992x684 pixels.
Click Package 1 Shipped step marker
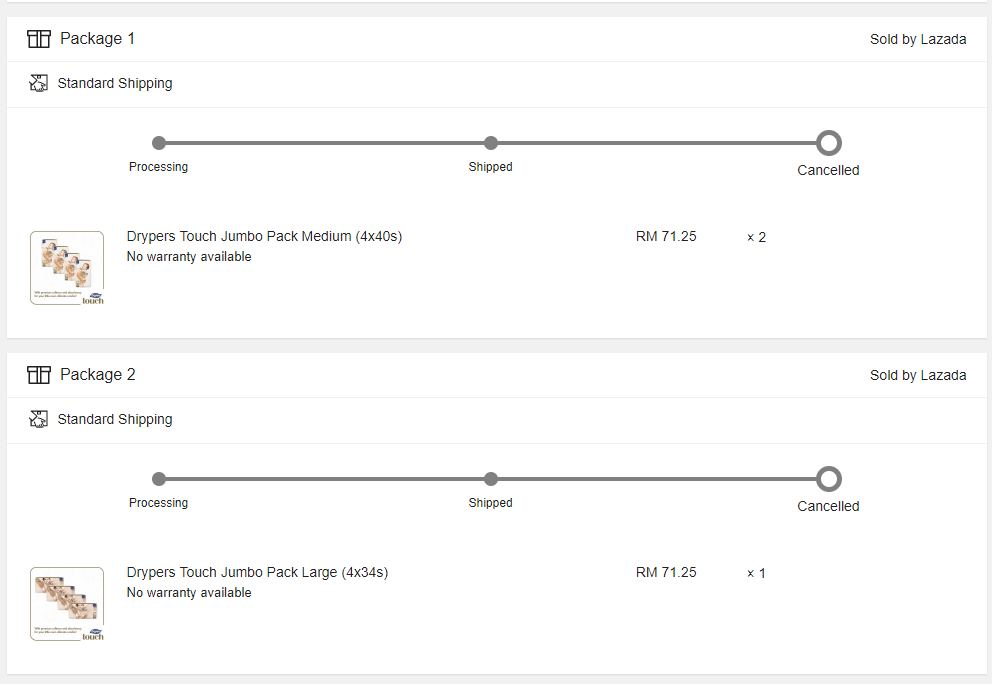click(x=490, y=143)
